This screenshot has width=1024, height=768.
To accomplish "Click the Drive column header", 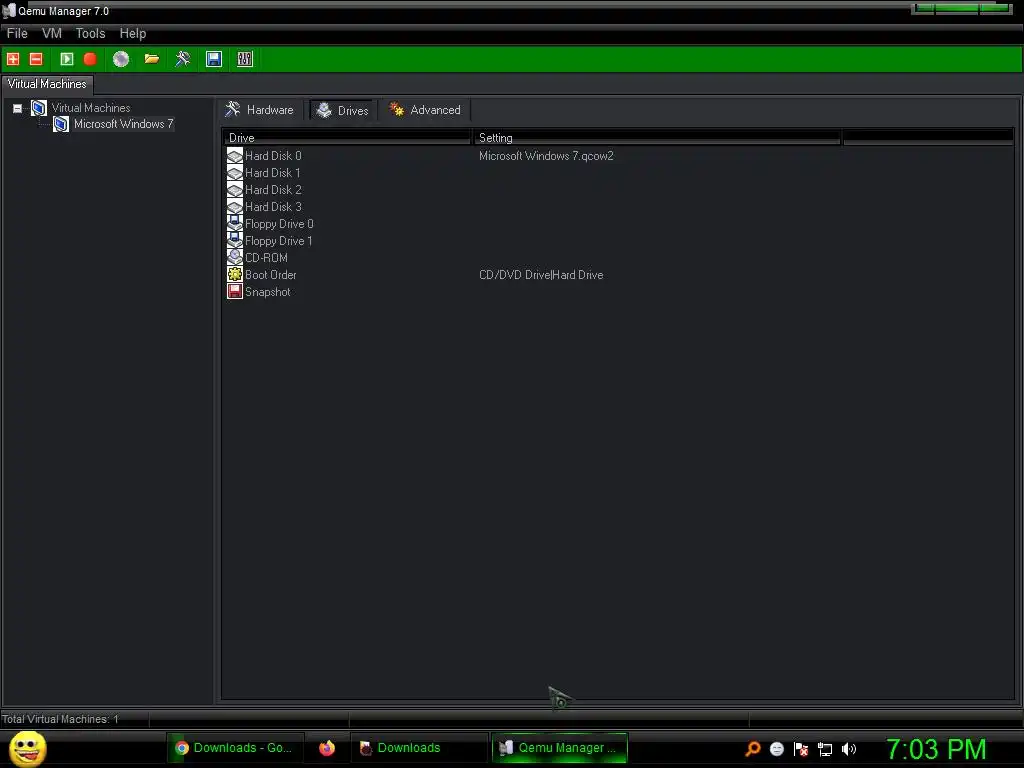I will [x=346, y=138].
